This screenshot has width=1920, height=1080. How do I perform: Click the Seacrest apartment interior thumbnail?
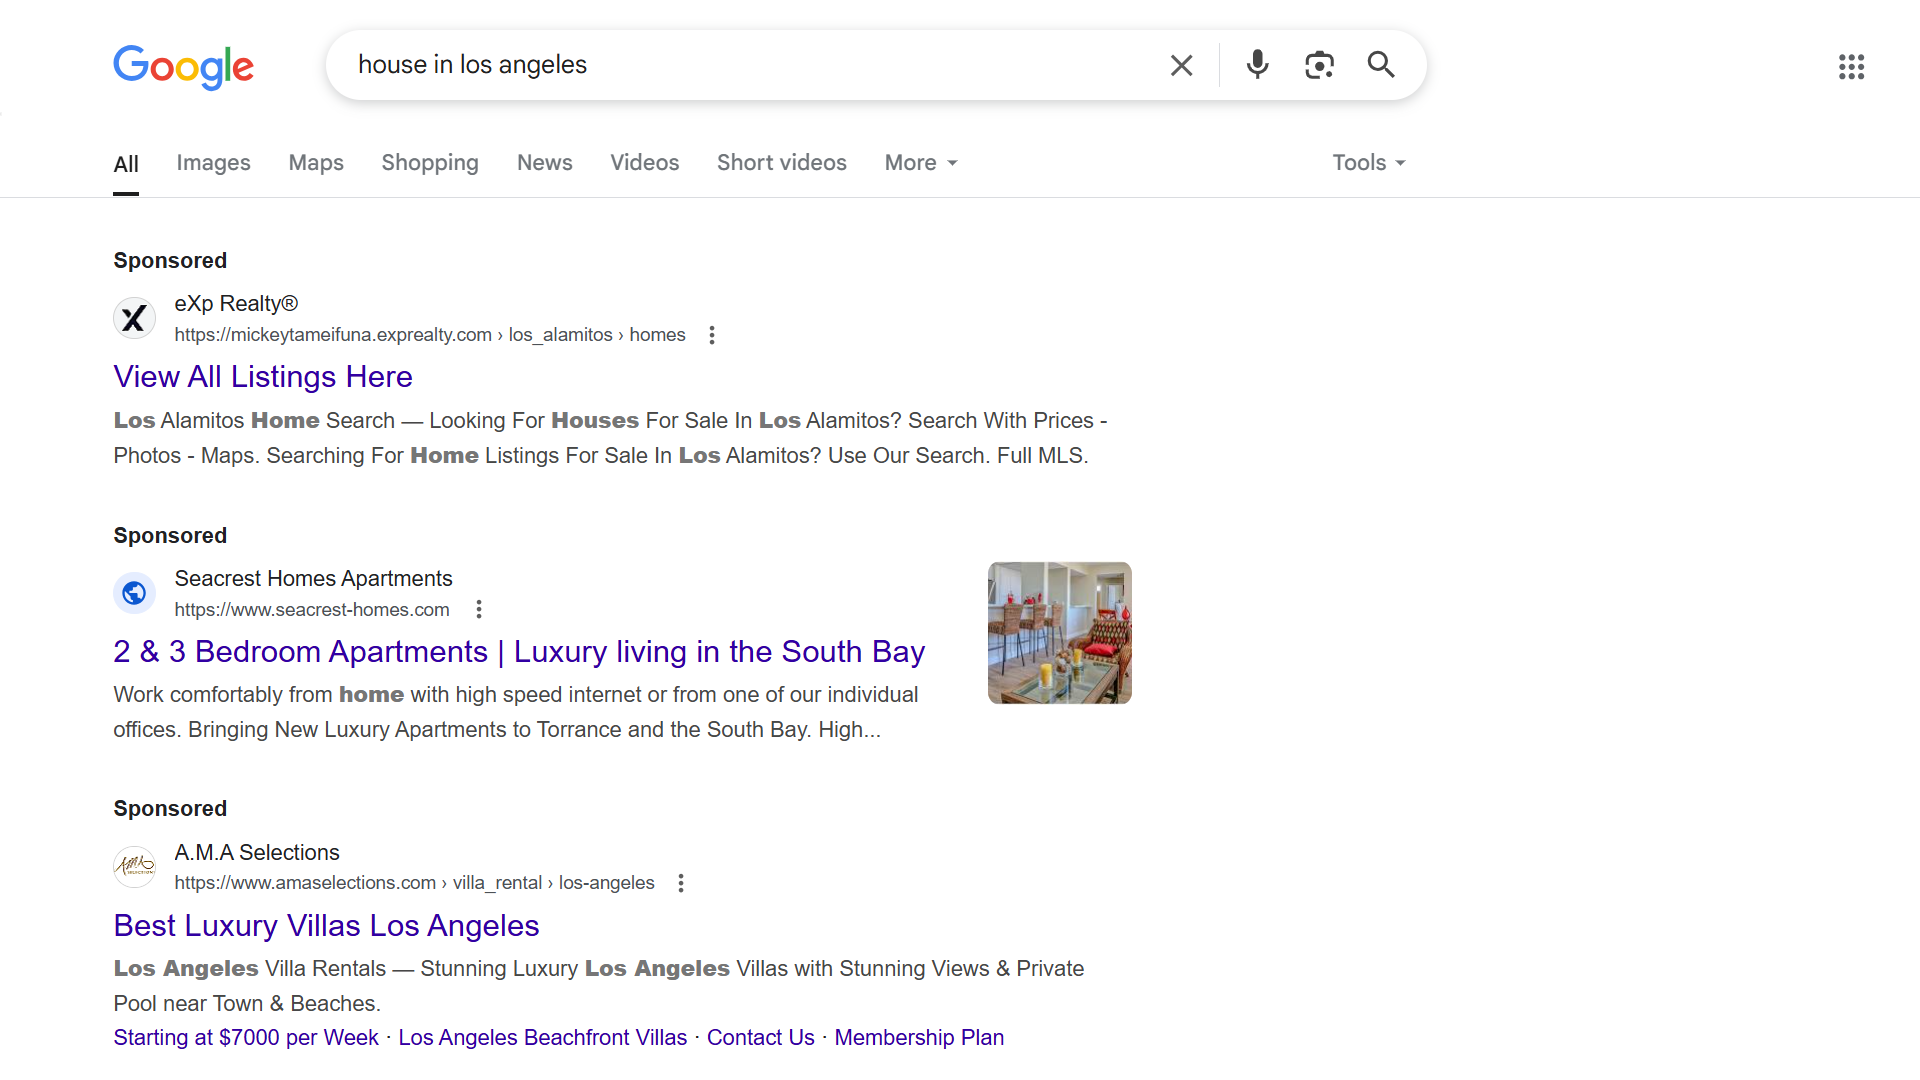pos(1060,633)
